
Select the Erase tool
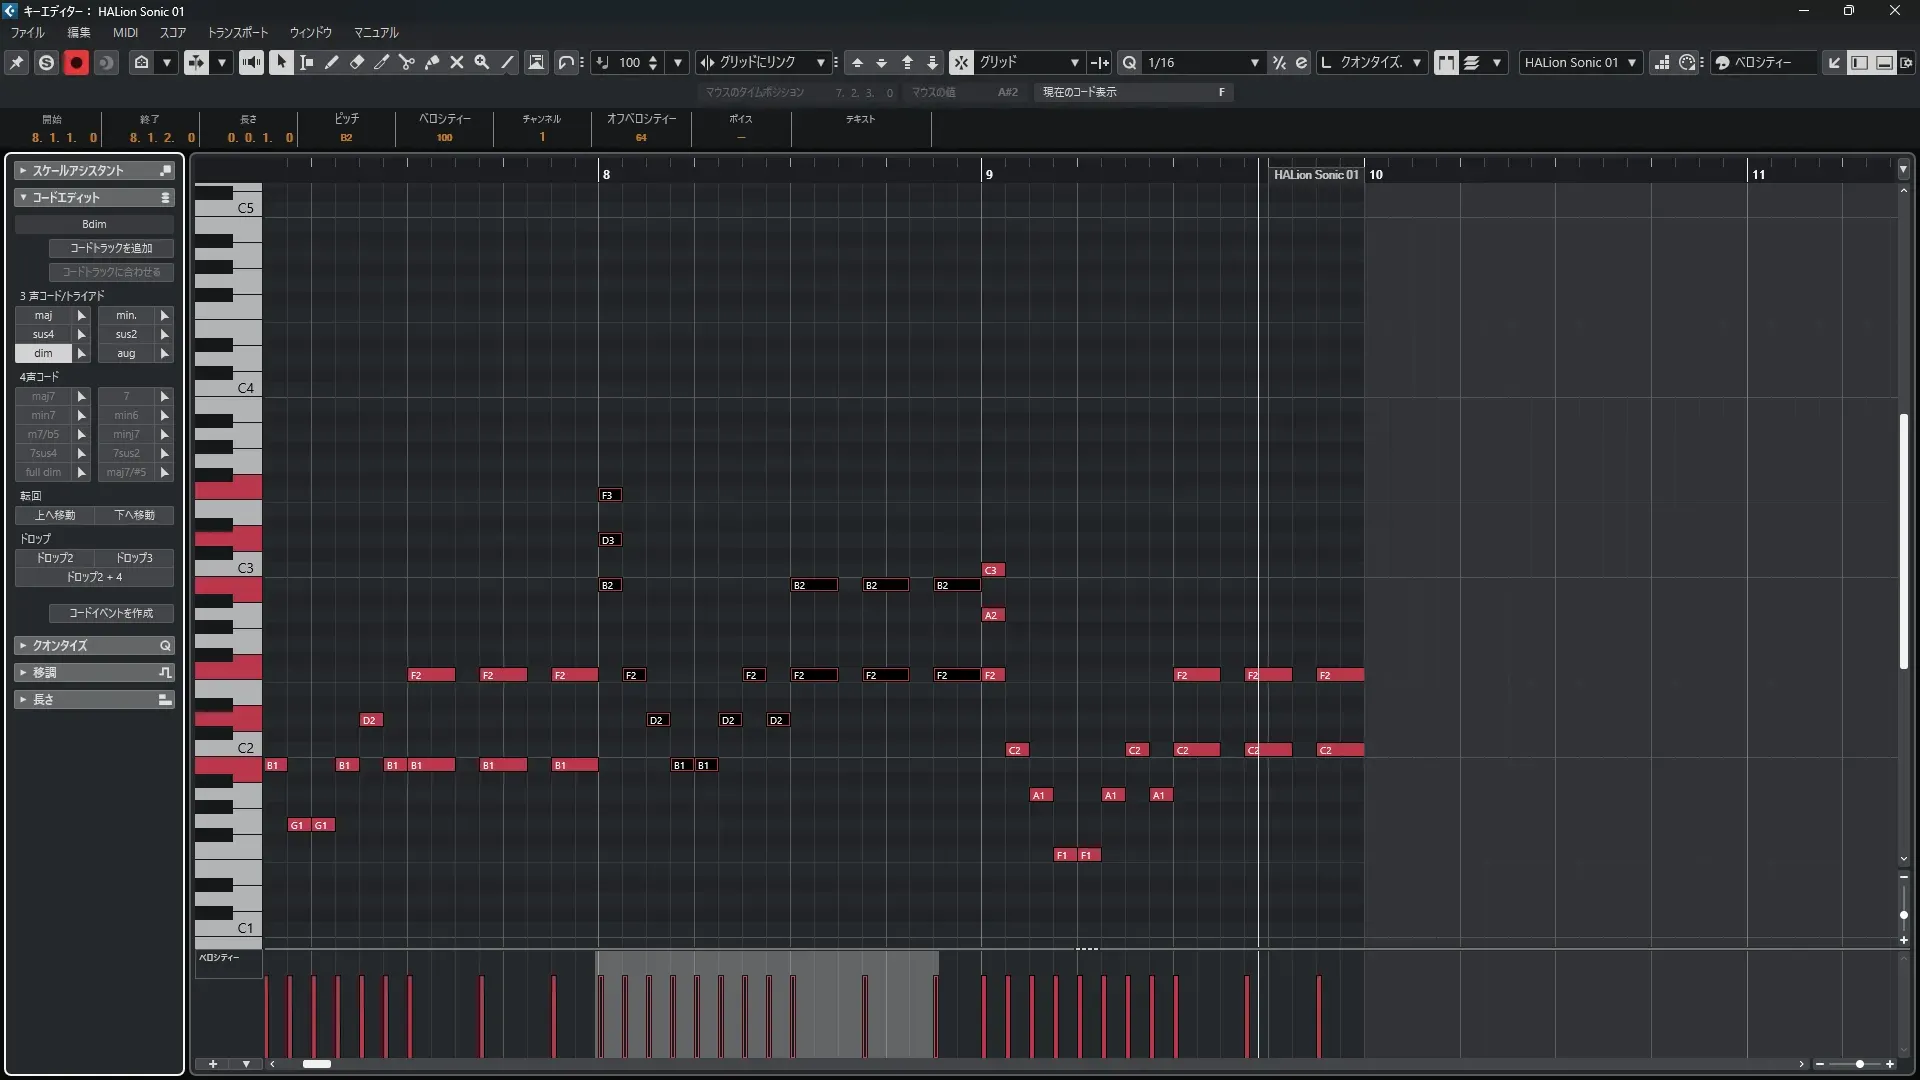pos(357,62)
